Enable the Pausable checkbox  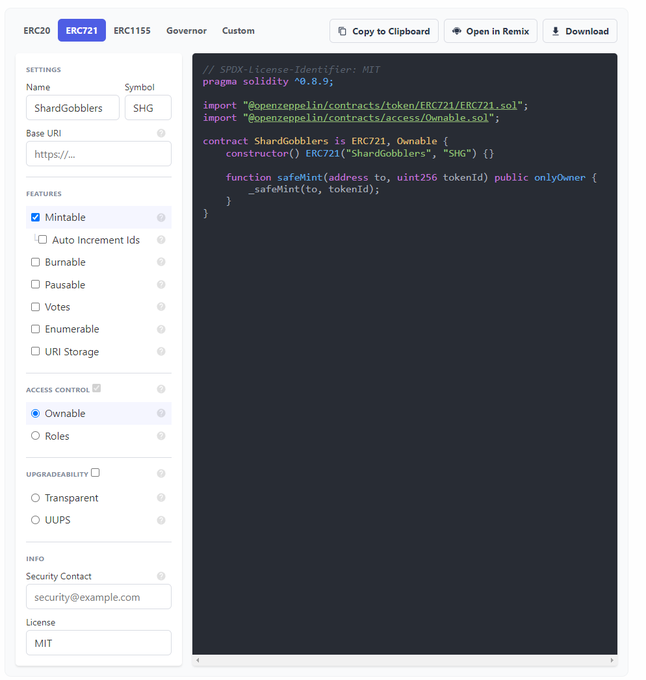36,284
